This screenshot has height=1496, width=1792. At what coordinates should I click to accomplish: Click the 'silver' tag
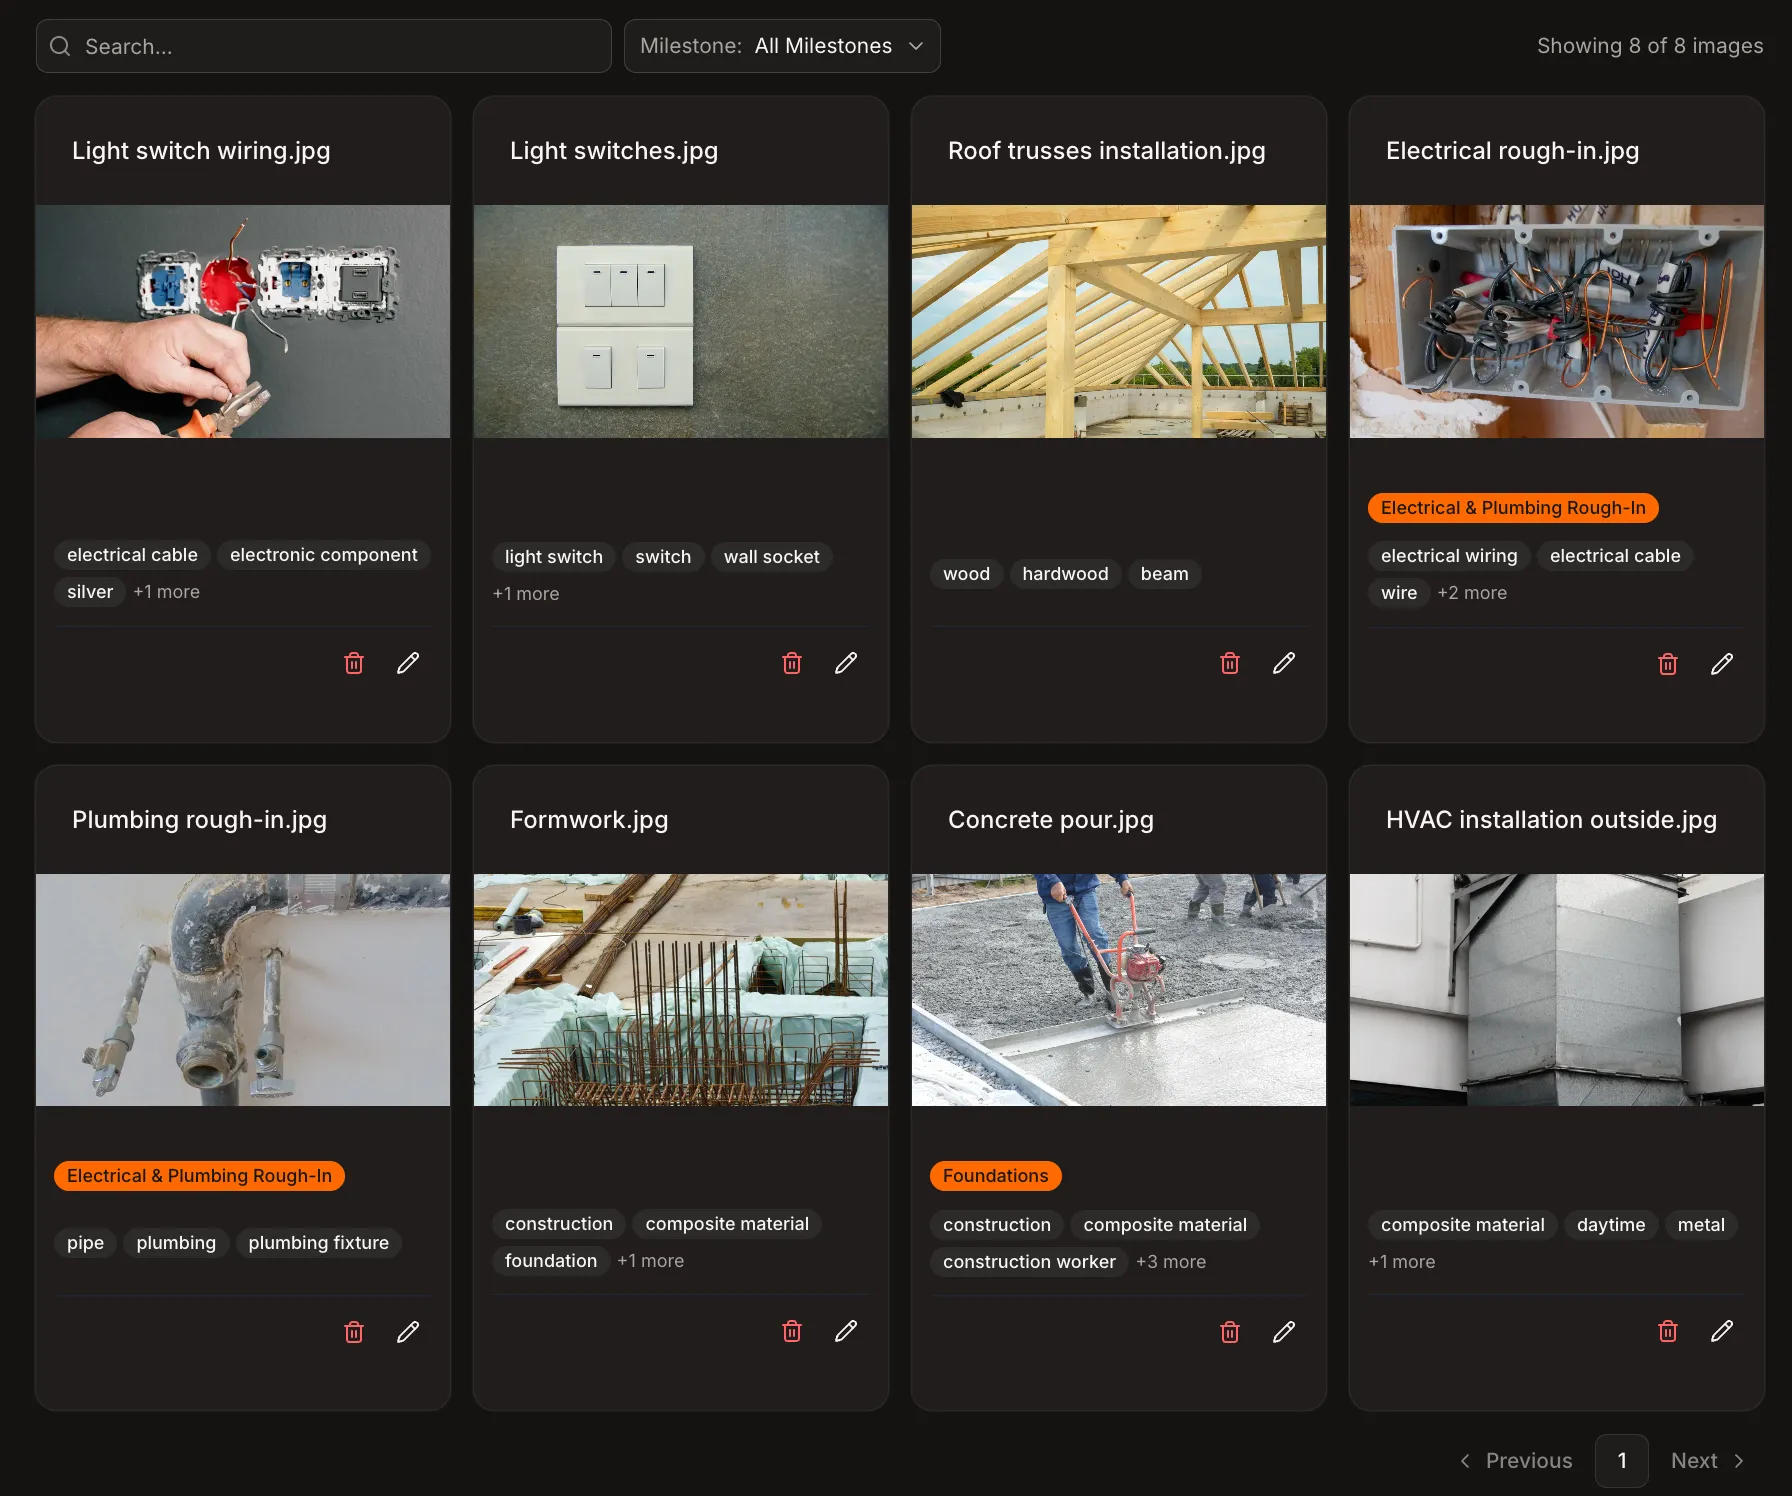coord(90,592)
